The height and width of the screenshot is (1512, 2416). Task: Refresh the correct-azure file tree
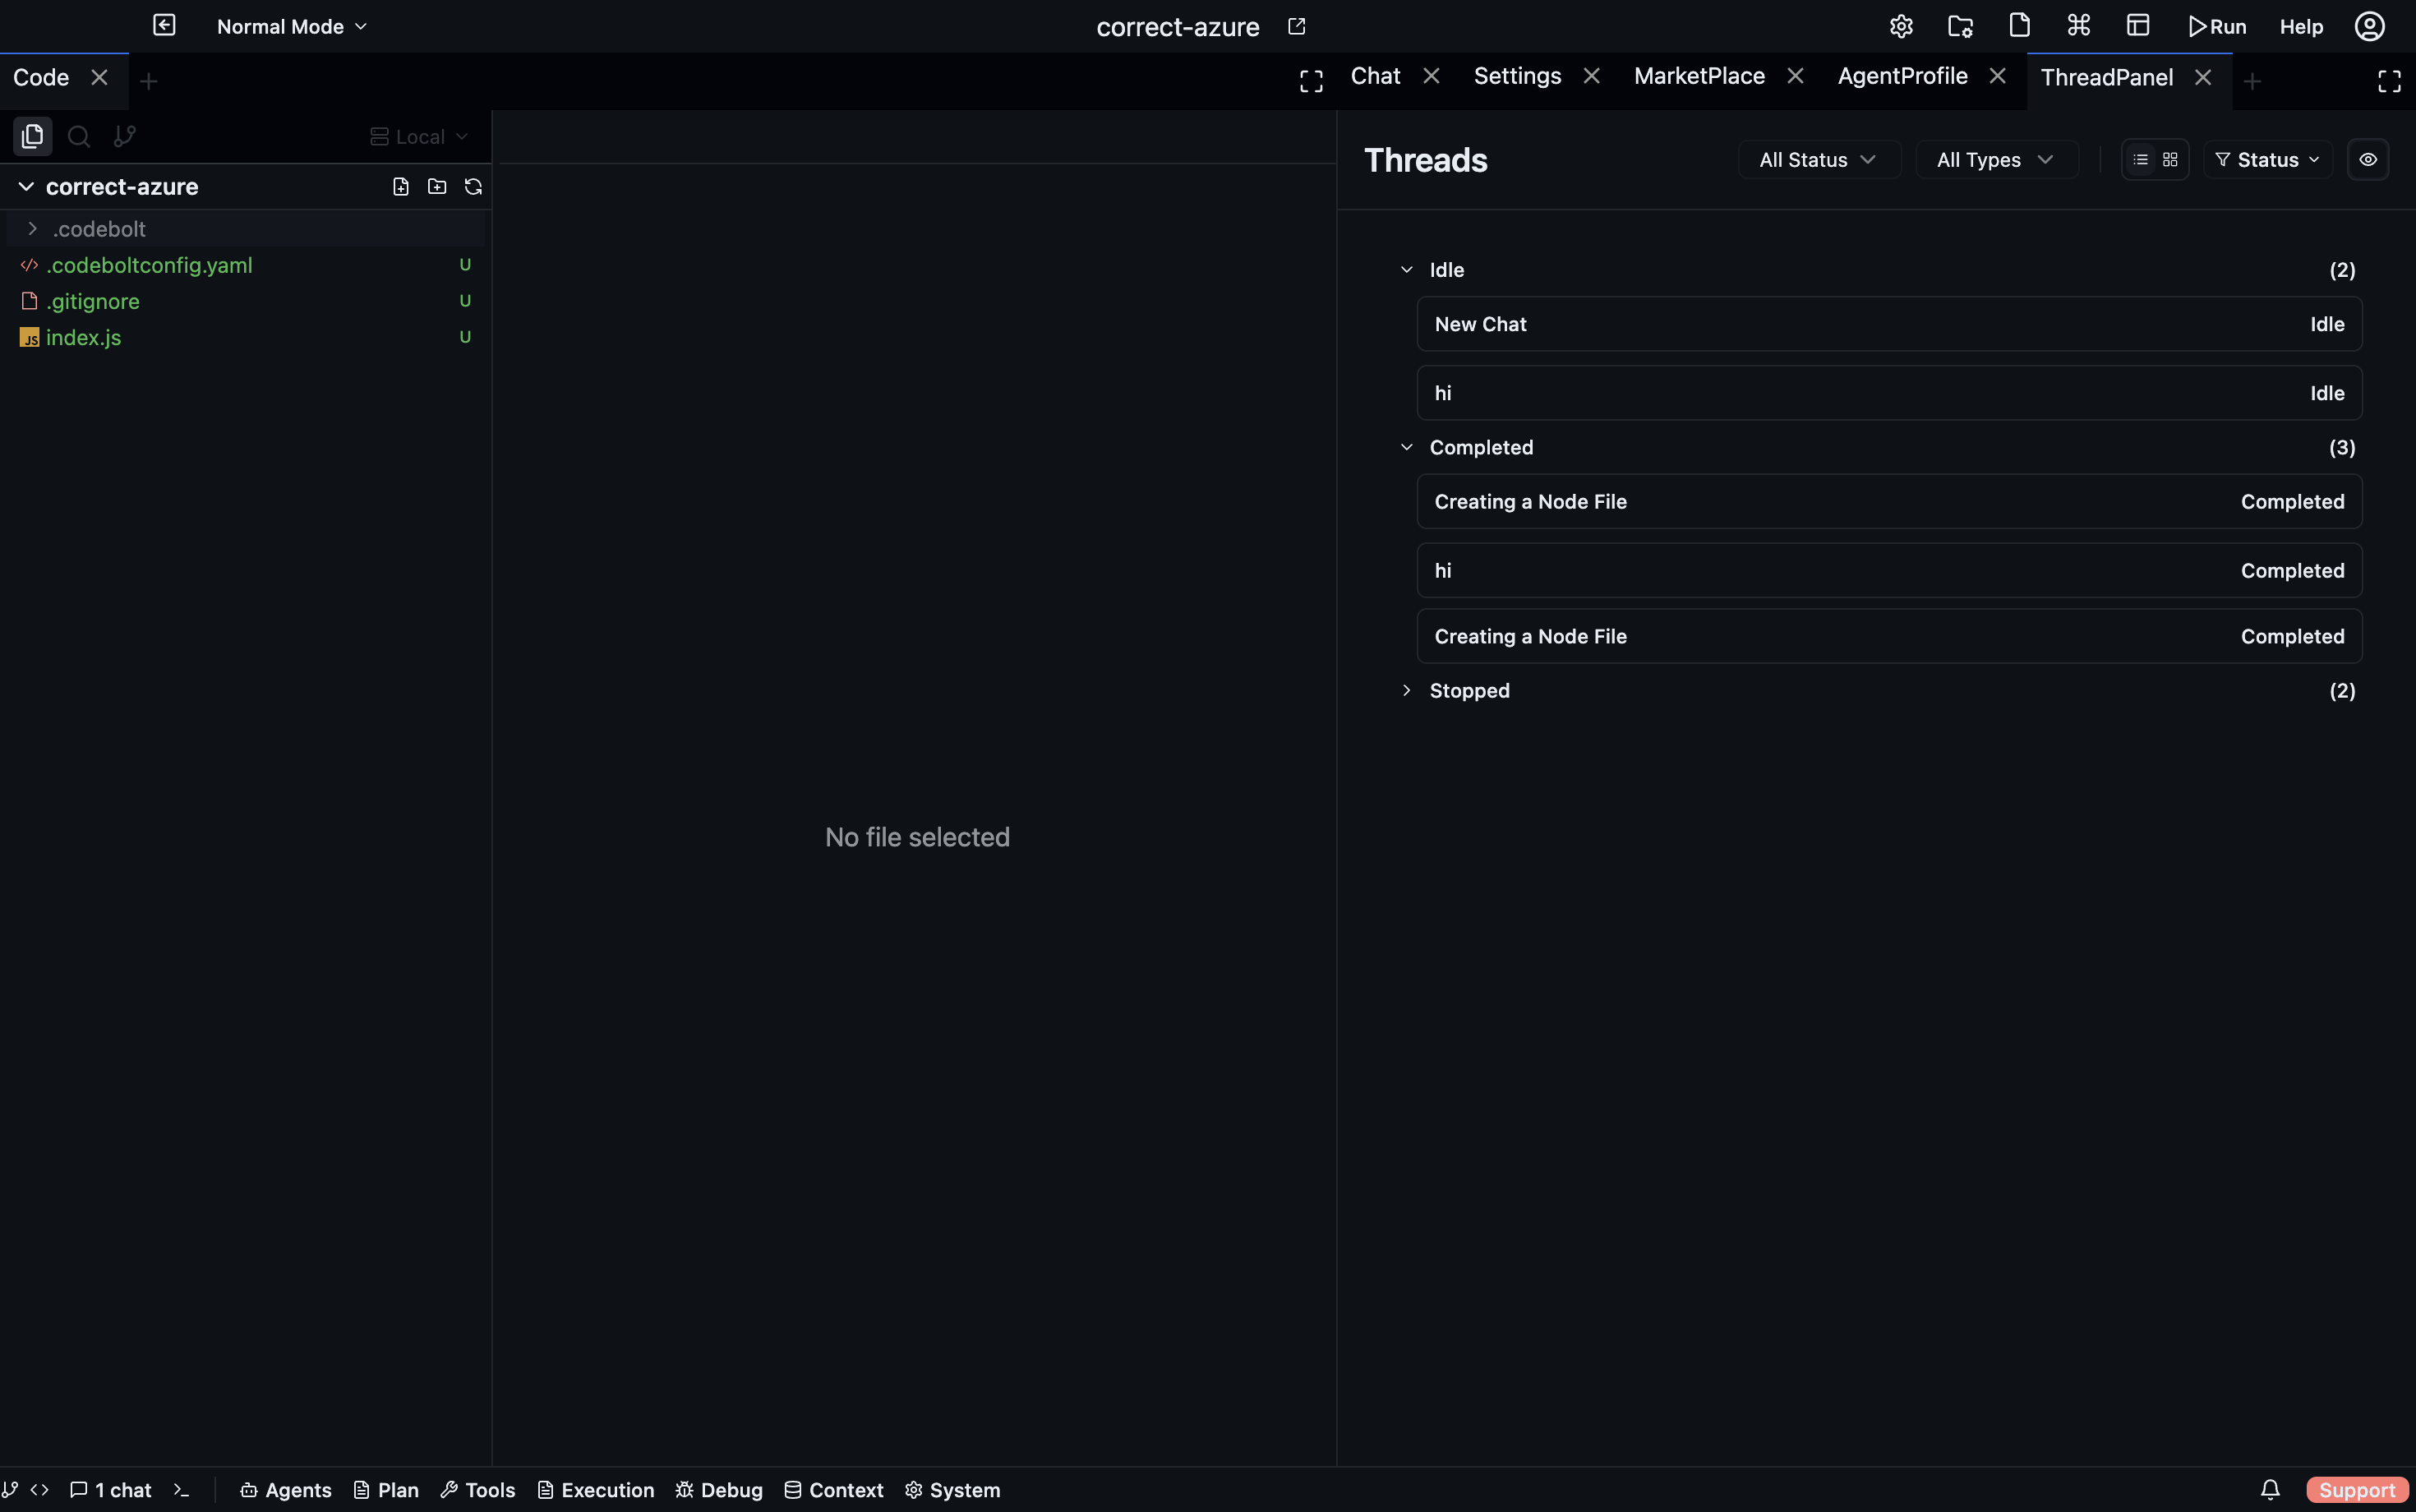[473, 187]
